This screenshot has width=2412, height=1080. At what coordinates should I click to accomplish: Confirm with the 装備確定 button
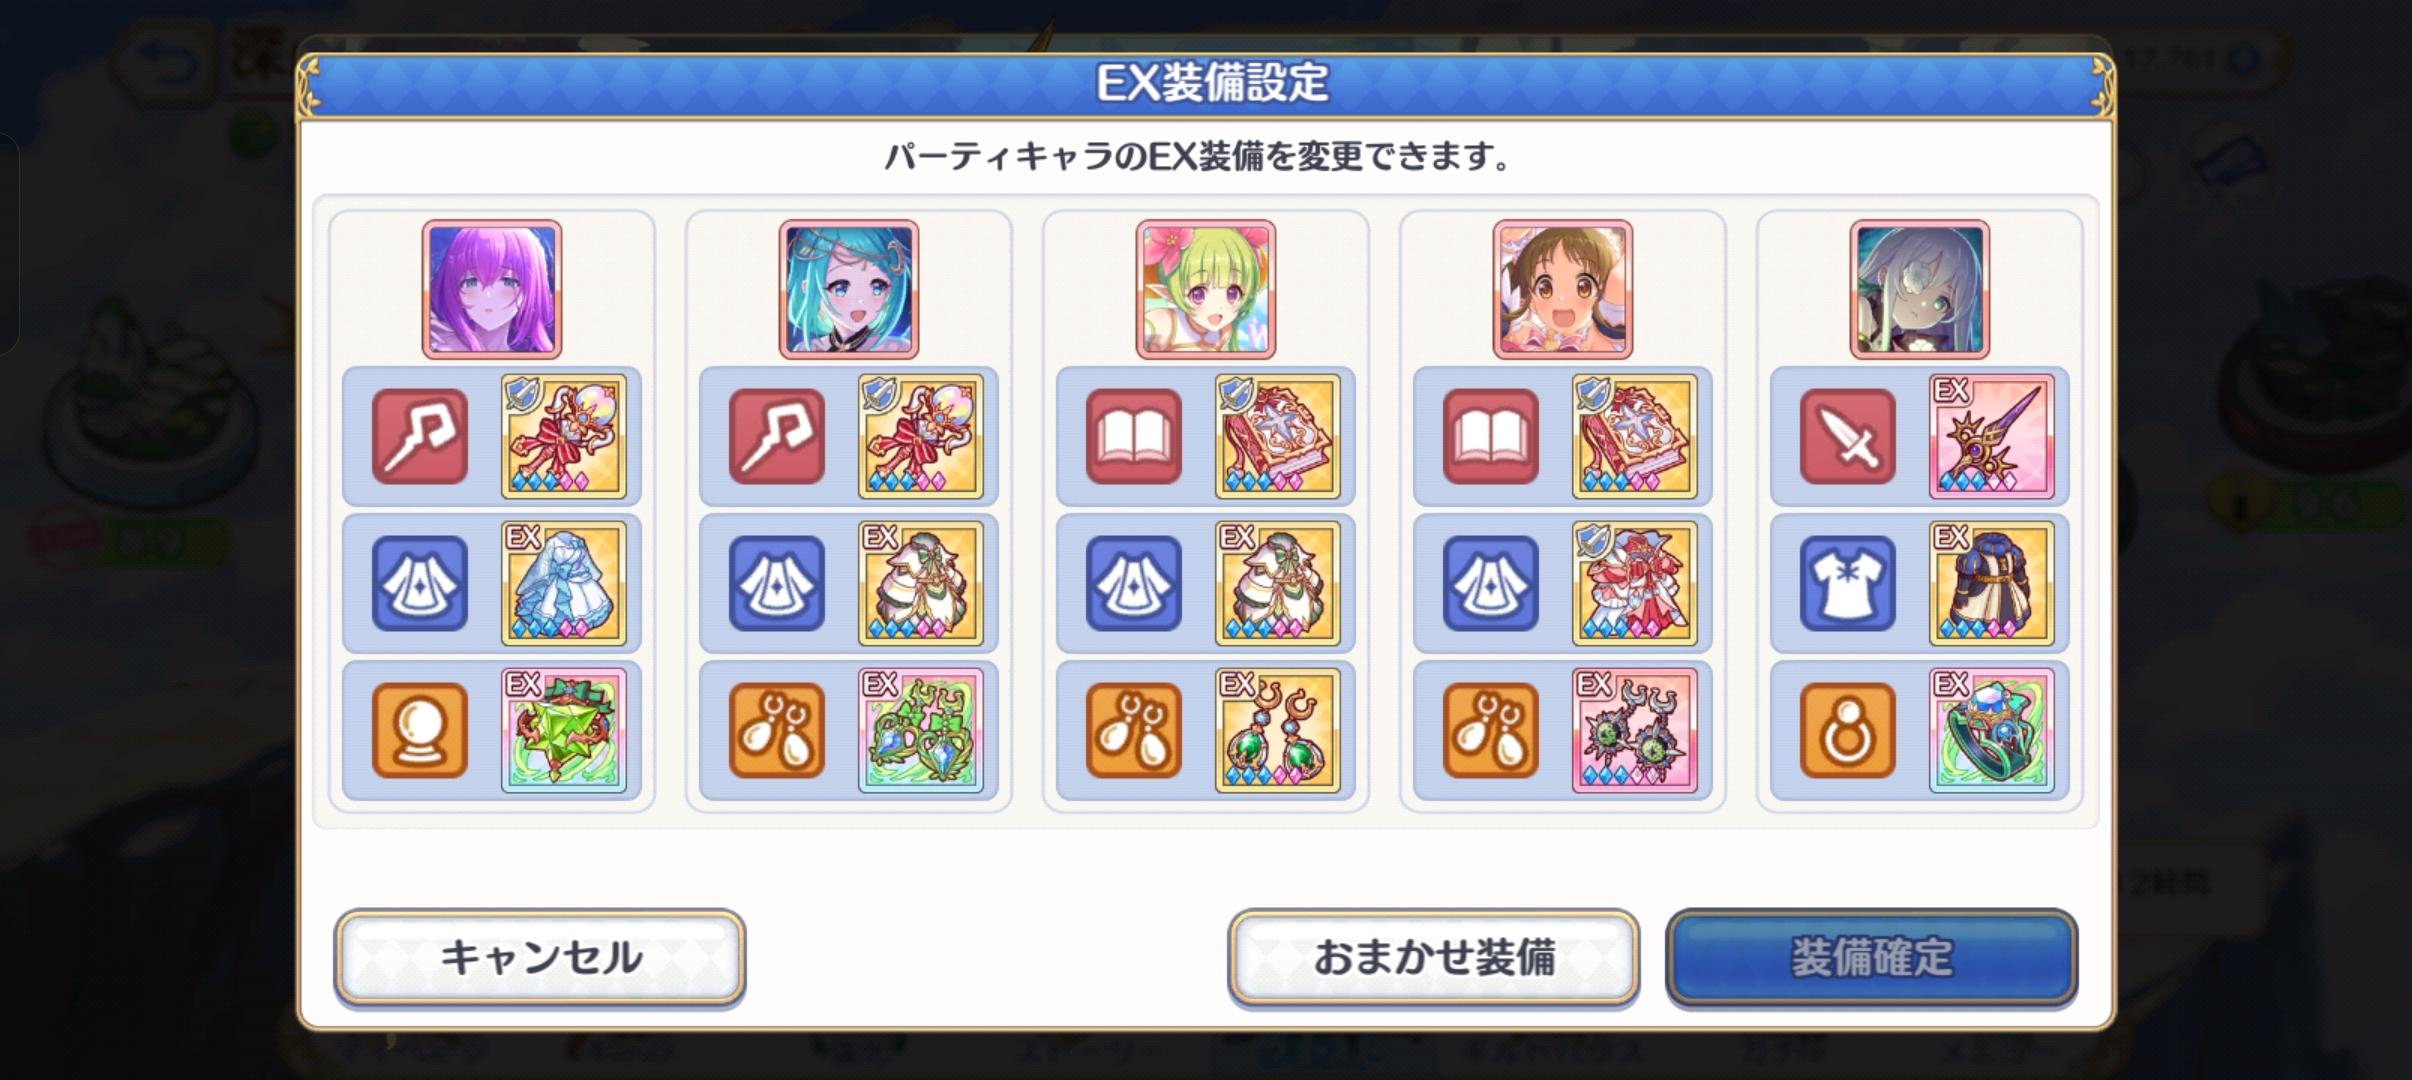pos(1871,958)
